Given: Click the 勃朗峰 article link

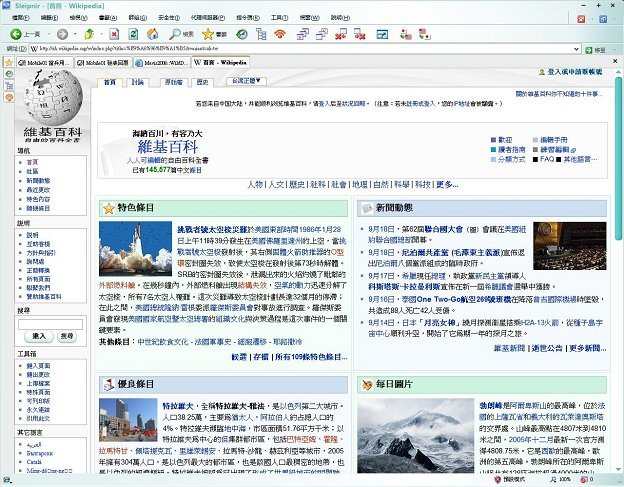Looking at the screenshot, I should [491, 406].
